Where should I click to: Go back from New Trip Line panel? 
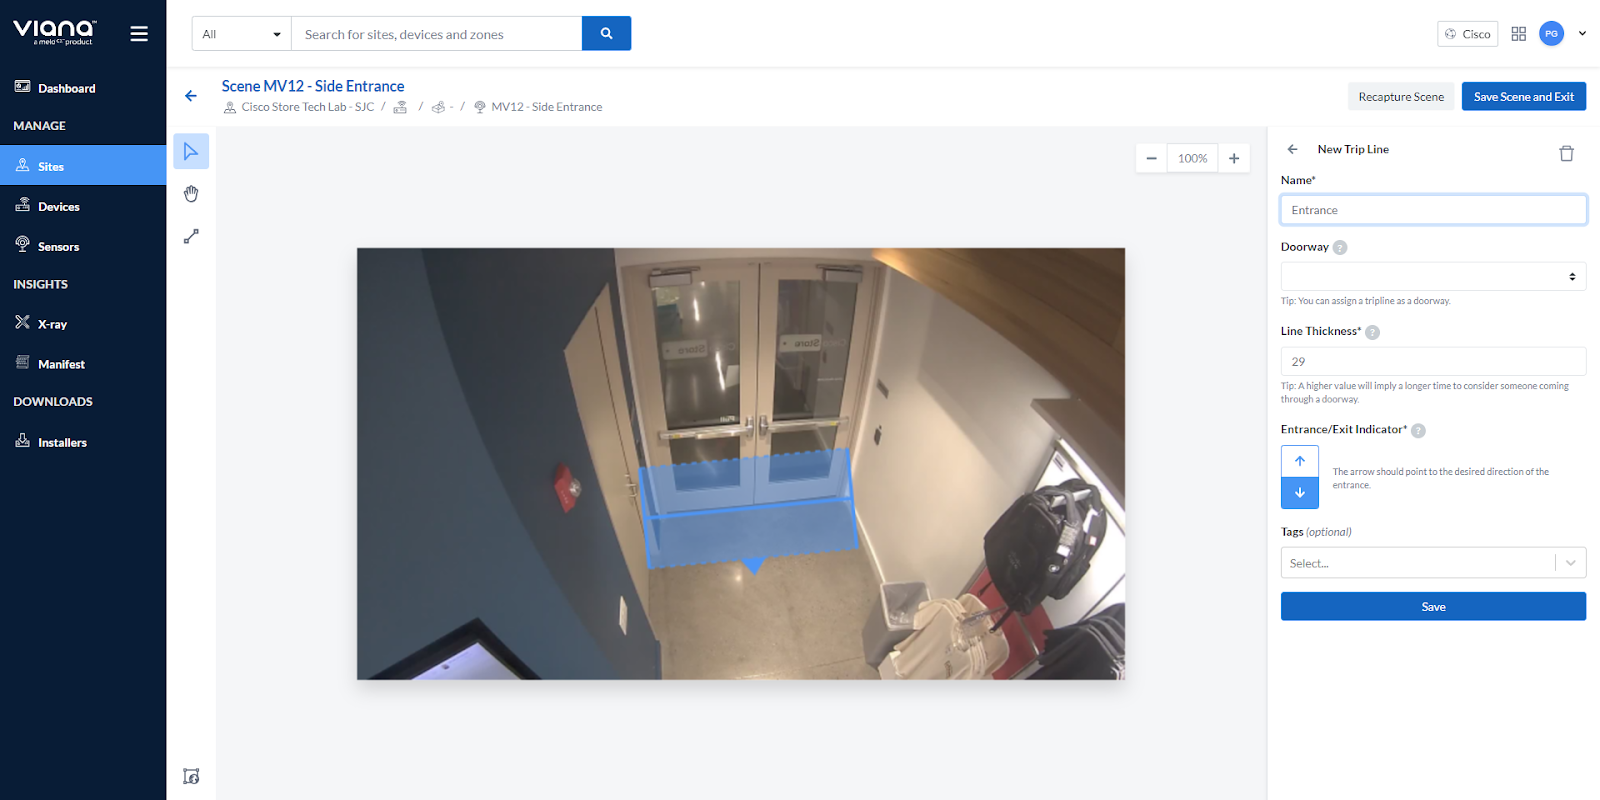click(x=1292, y=149)
